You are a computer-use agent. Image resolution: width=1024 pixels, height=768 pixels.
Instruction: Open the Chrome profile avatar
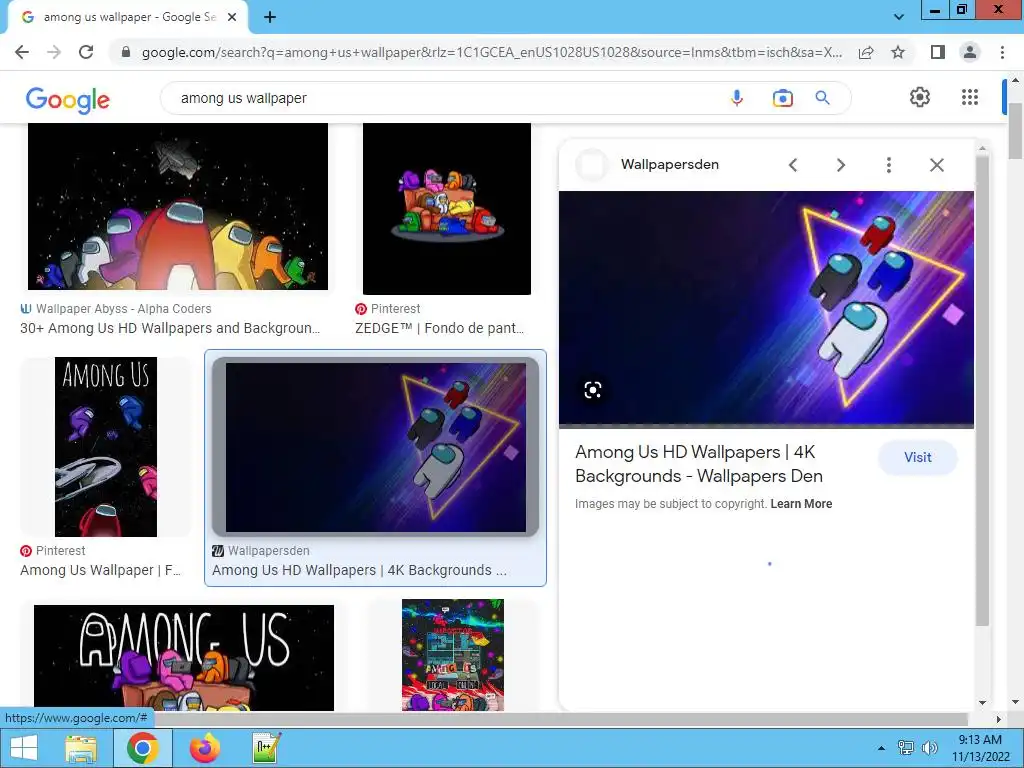[970, 52]
